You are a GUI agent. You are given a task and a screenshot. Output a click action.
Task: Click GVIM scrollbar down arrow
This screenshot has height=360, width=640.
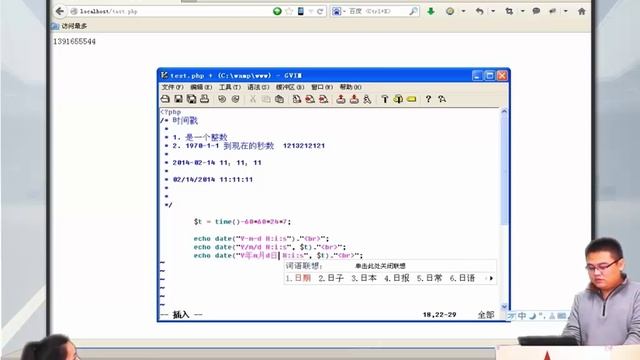504,306
